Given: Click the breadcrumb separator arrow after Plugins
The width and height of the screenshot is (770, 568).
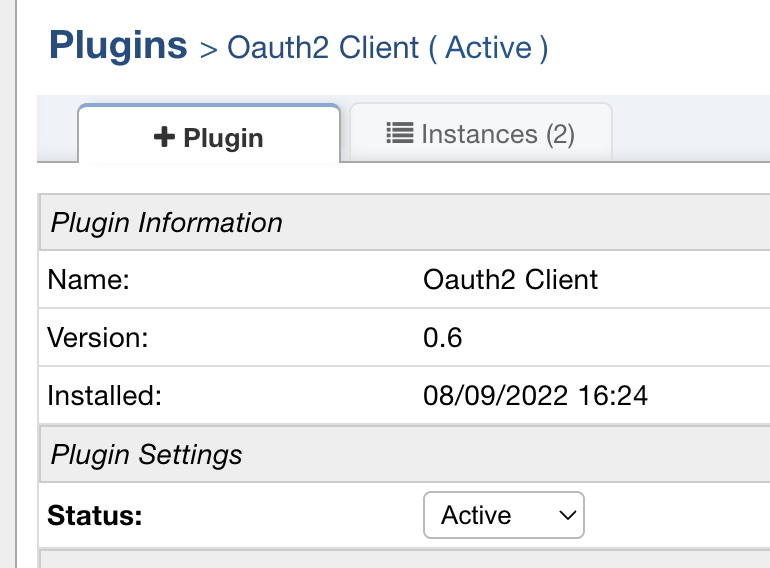Looking at the screenshot, I should (208, 49).
